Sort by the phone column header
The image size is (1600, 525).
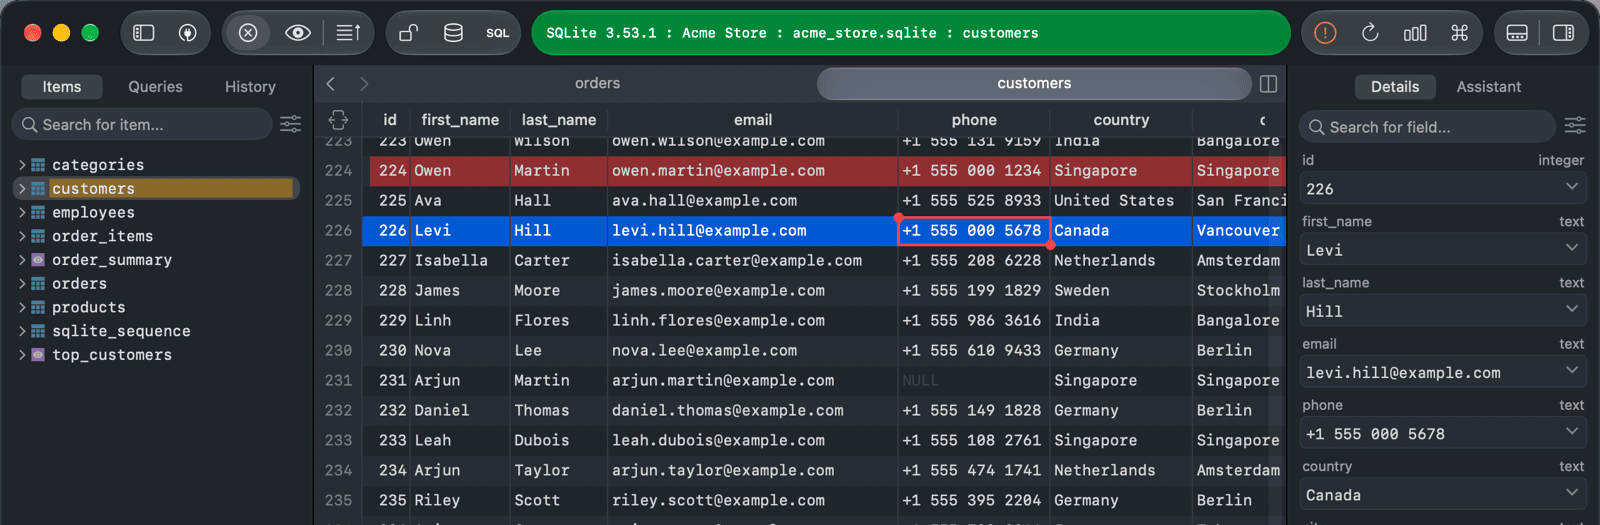[974, 120]
